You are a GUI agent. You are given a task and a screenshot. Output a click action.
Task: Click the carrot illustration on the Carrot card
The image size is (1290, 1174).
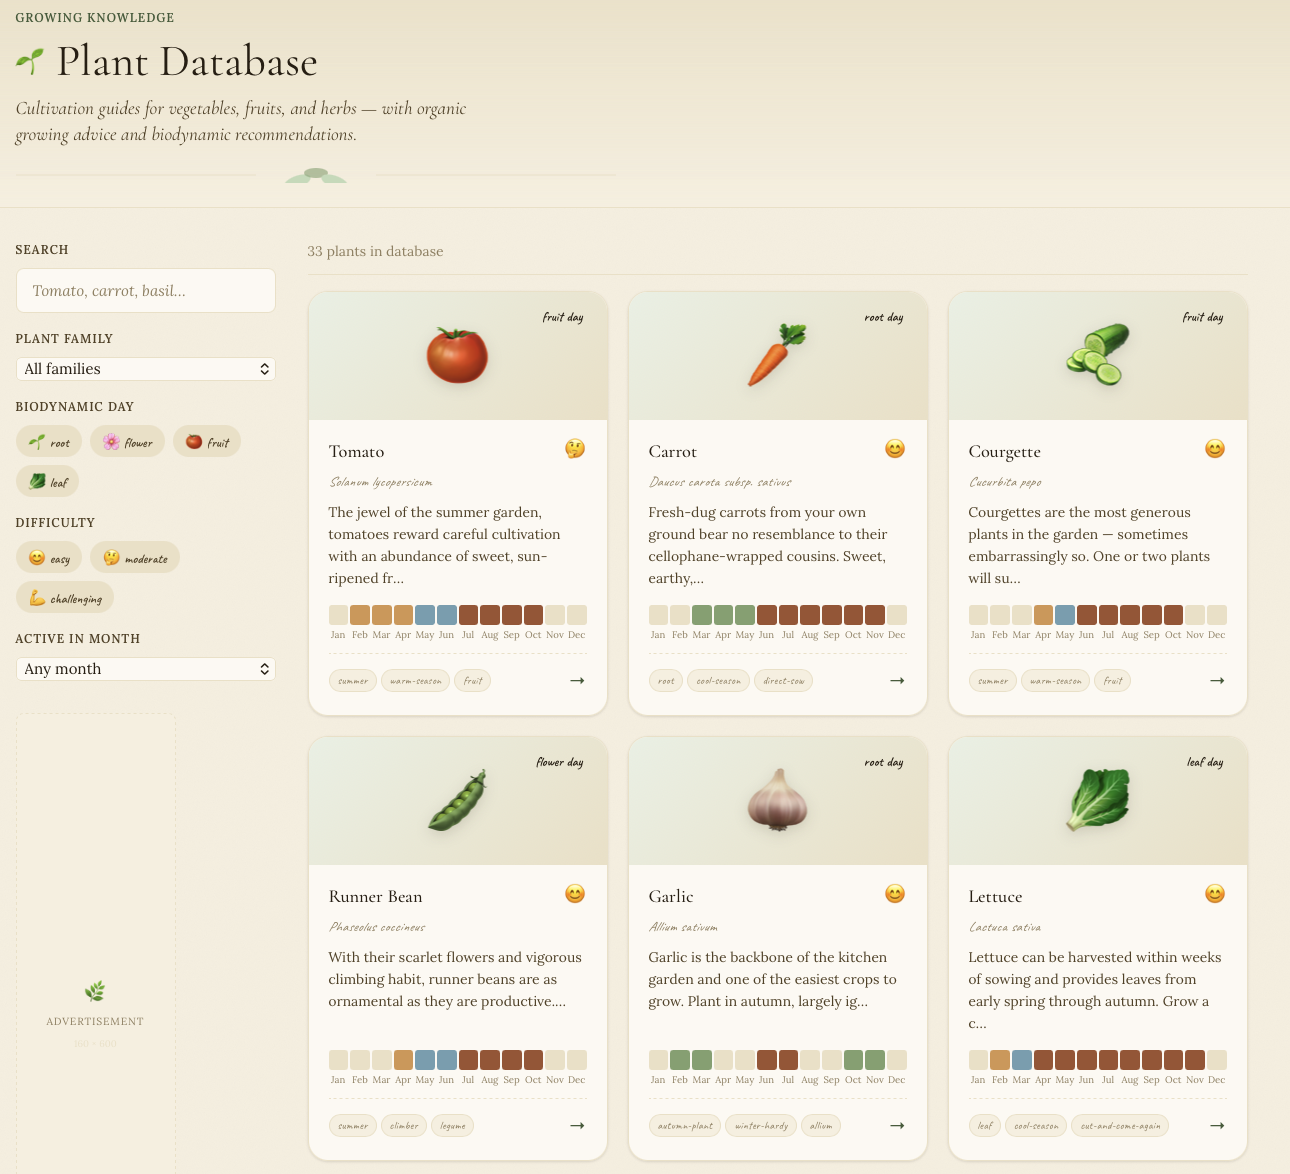tap(777, 354)
